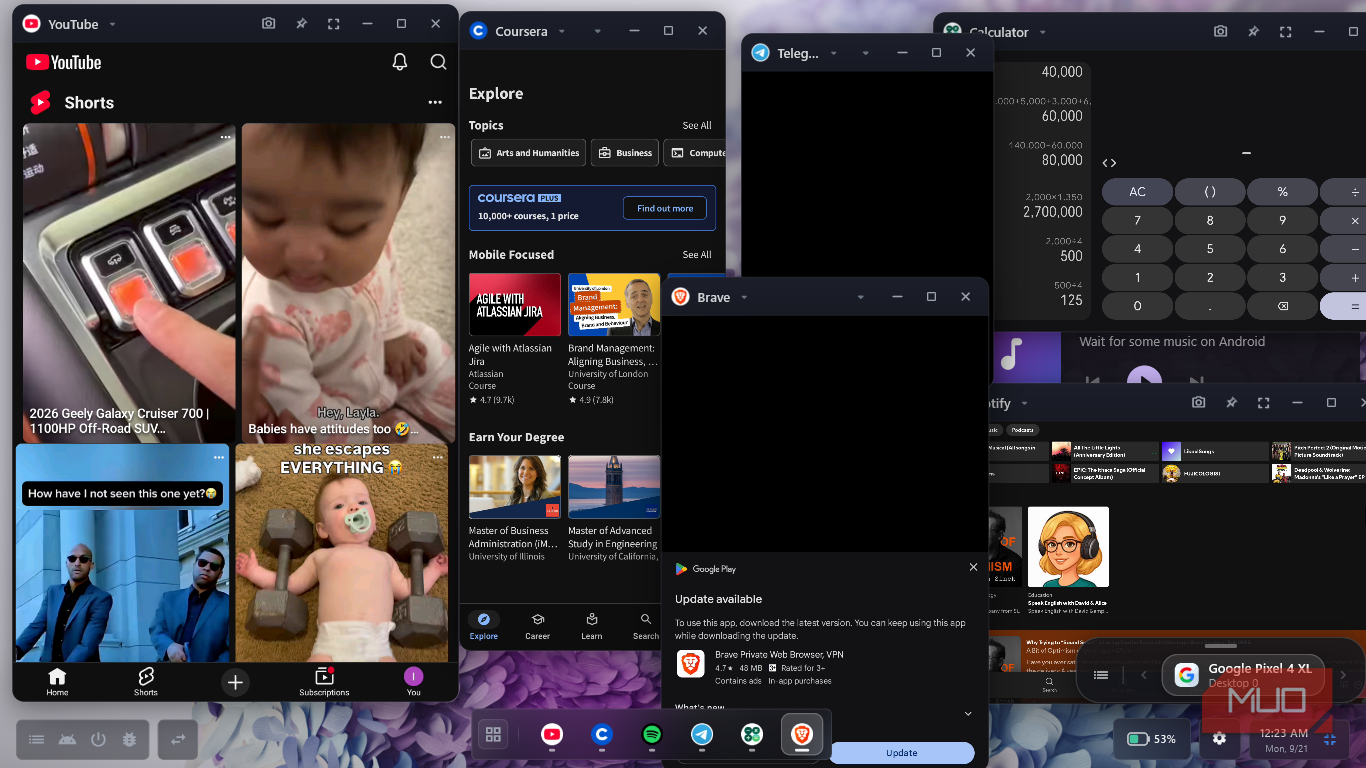This screenshot has height=768, width=1366.
Task: Pin the Spotify window
Action: pos(1231,403)
